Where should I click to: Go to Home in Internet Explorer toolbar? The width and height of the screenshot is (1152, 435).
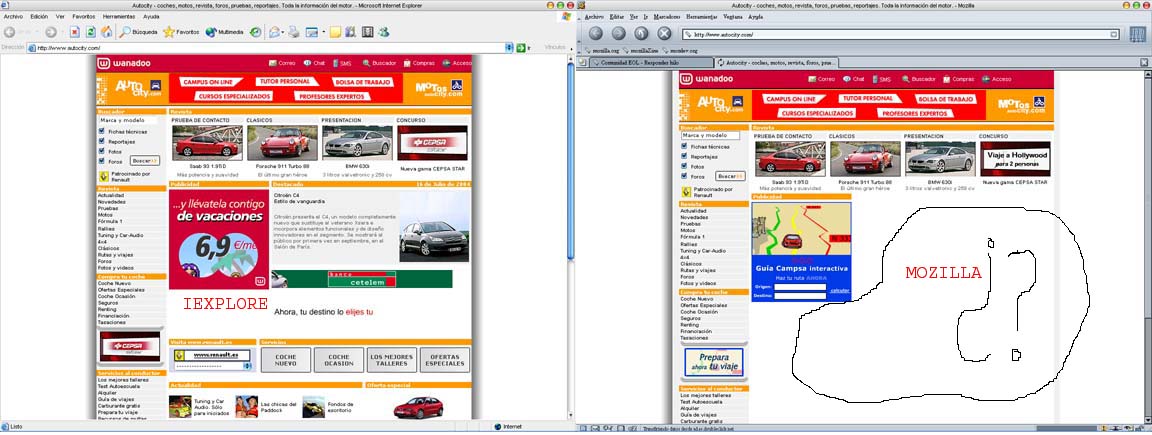[107, 32]
